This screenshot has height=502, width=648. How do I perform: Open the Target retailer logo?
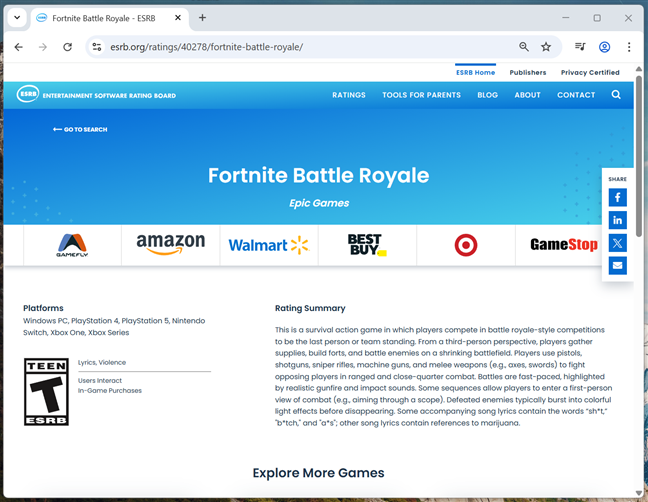(466, 245)
